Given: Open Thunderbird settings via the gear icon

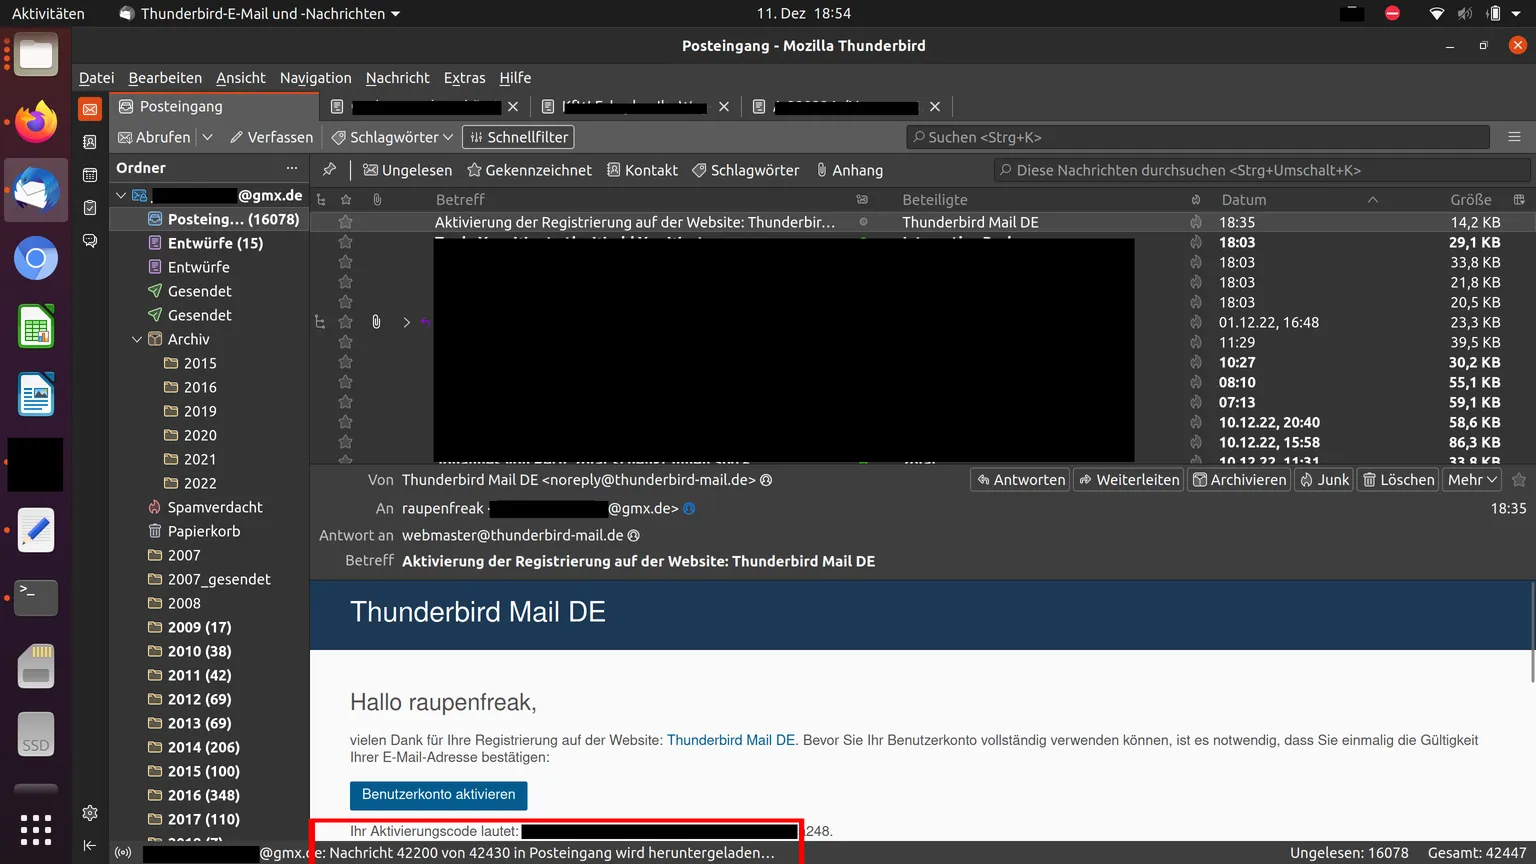Looking at the screenshot, I should tap(90, 813).
